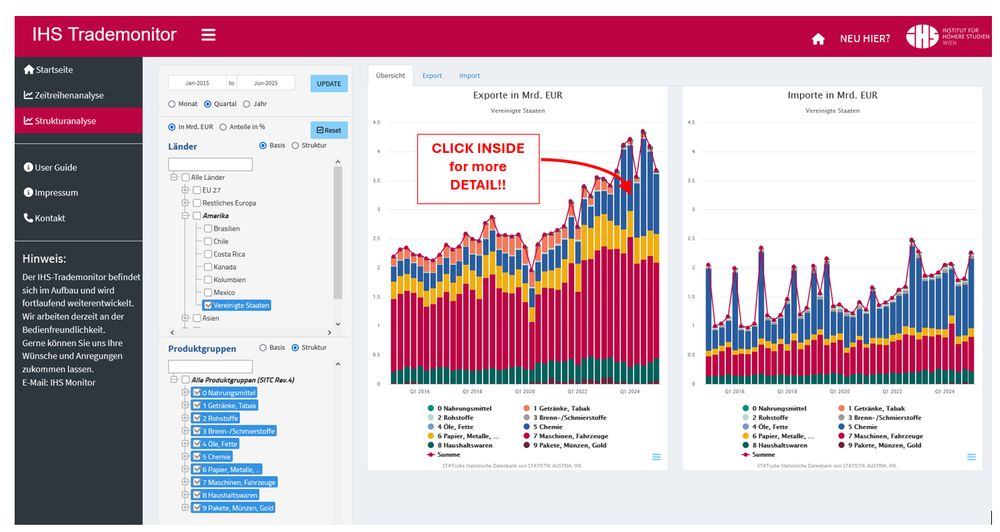The image size is (1000, 532).
Task: Select In Mrd. EUR radio option
Action: 172,127
